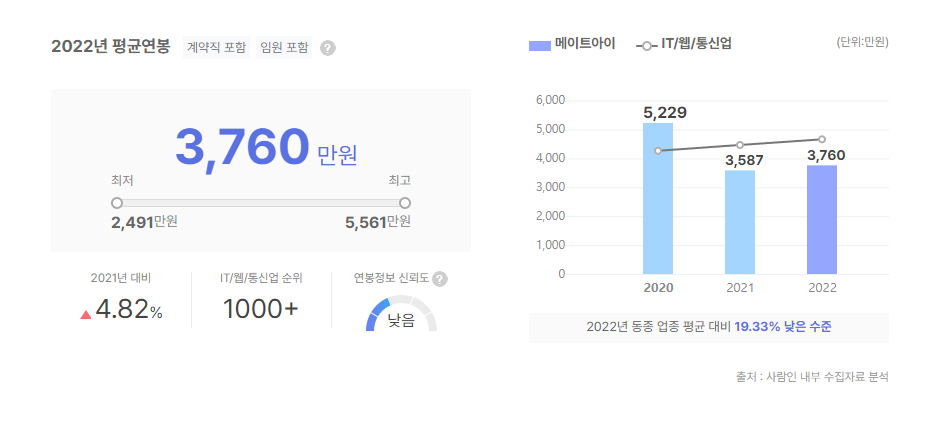Click the 2021 bar labeled 3,587

740,222
